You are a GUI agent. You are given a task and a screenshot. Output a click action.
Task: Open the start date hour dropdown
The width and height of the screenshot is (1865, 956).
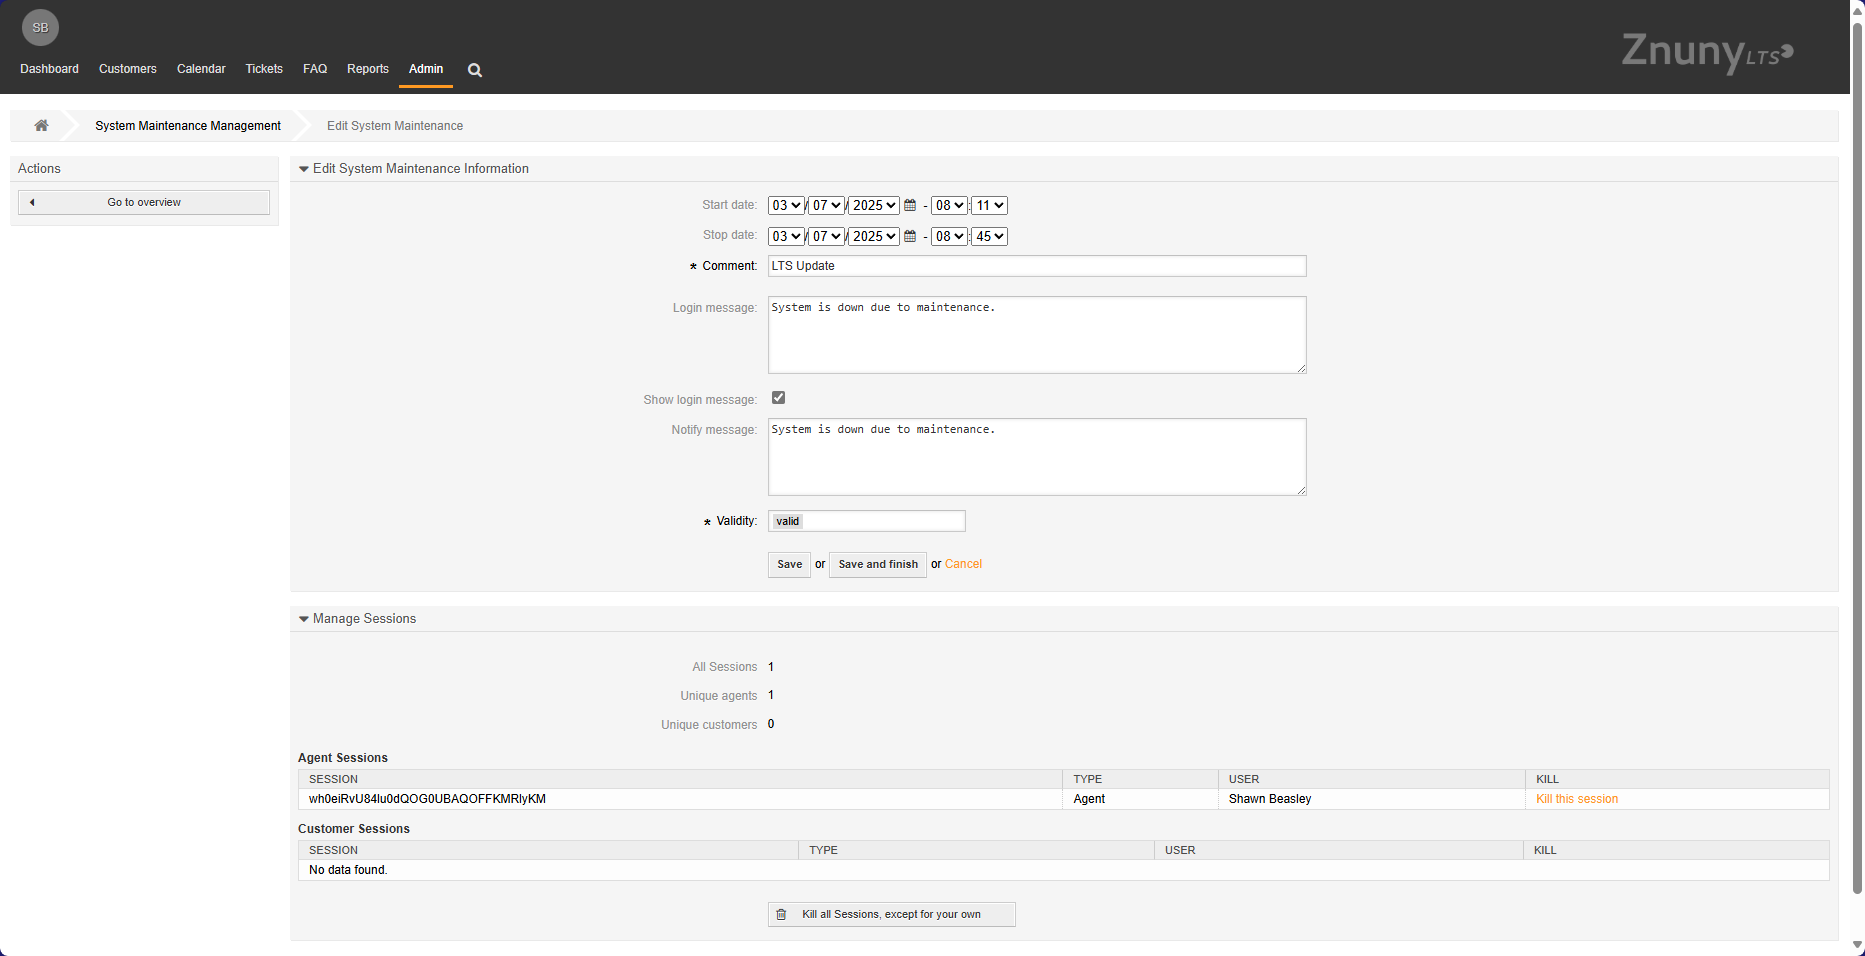tap(949, 206)
